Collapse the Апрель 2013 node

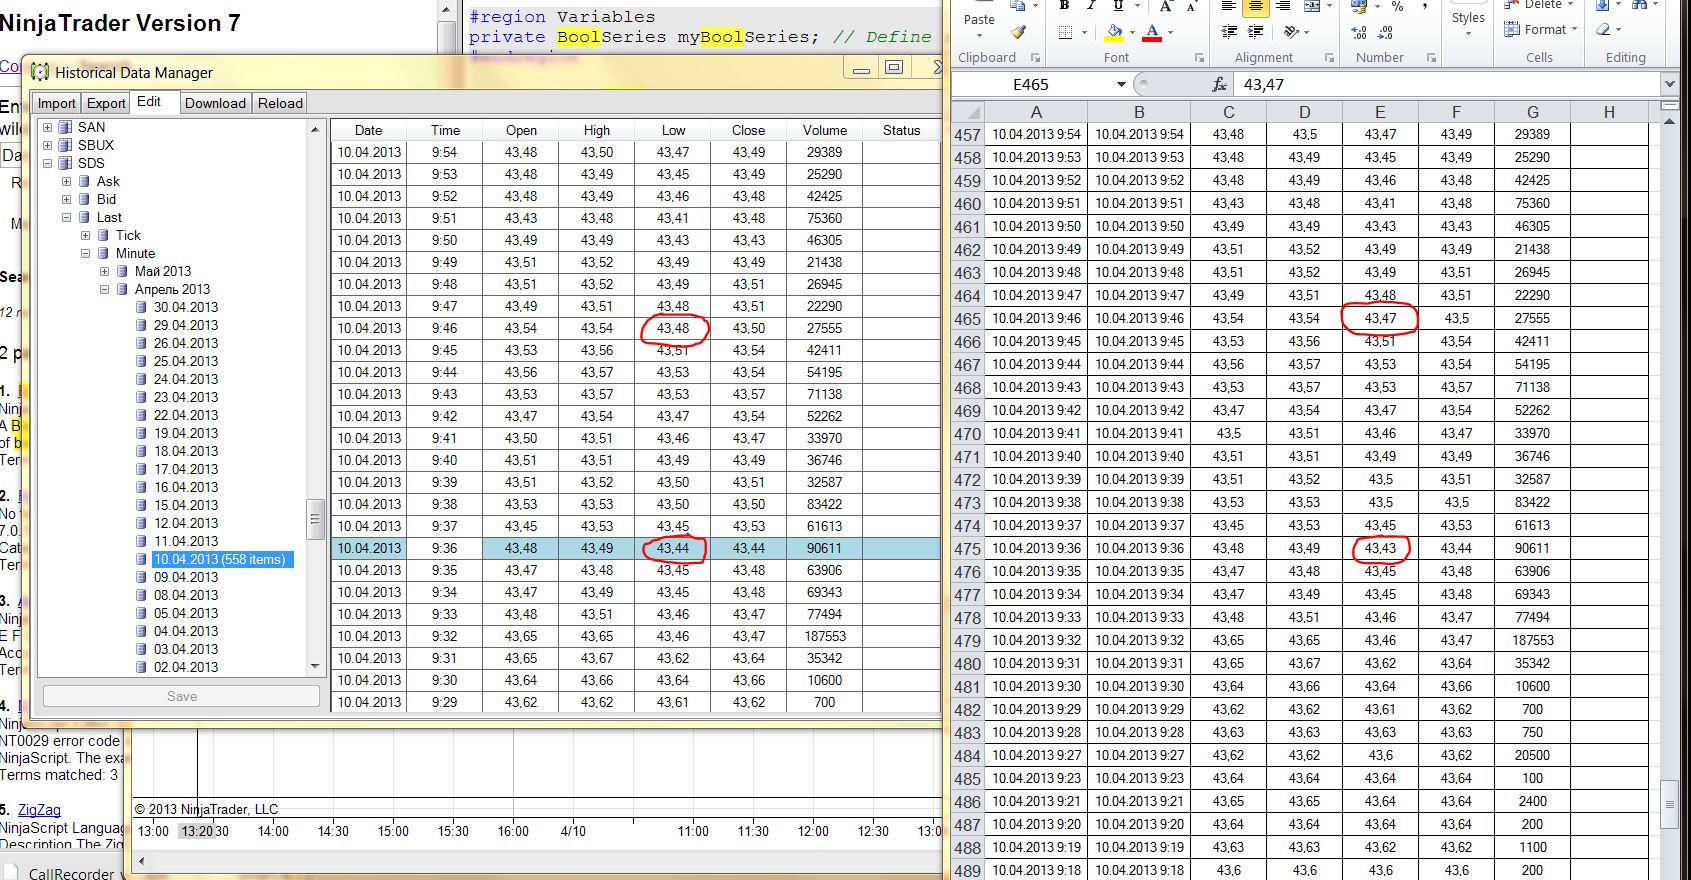(104, 289)
